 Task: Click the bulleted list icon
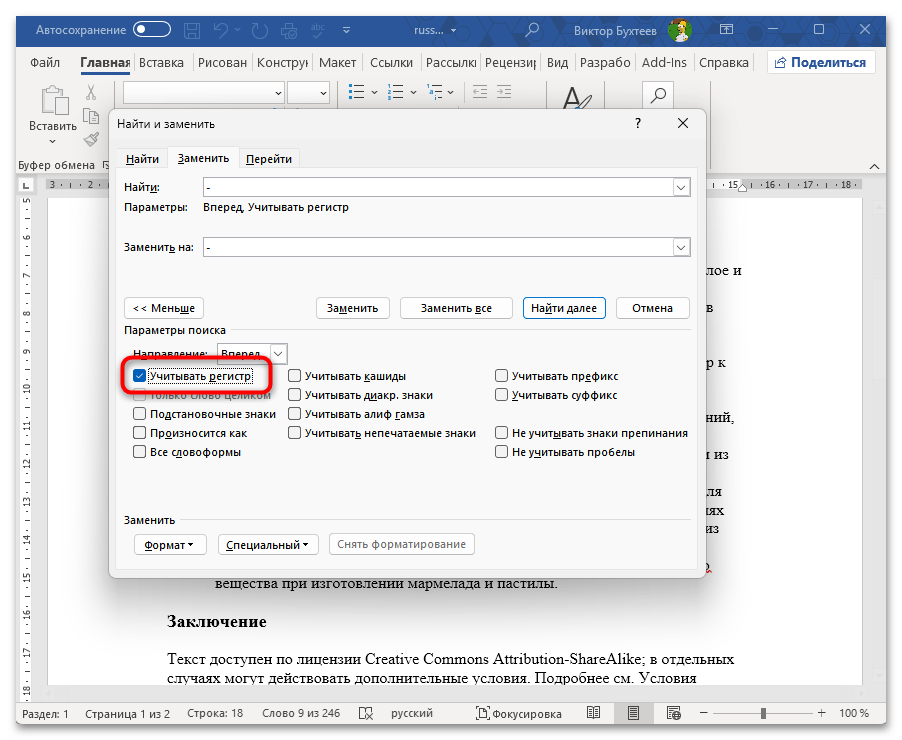tap(357, 93)
